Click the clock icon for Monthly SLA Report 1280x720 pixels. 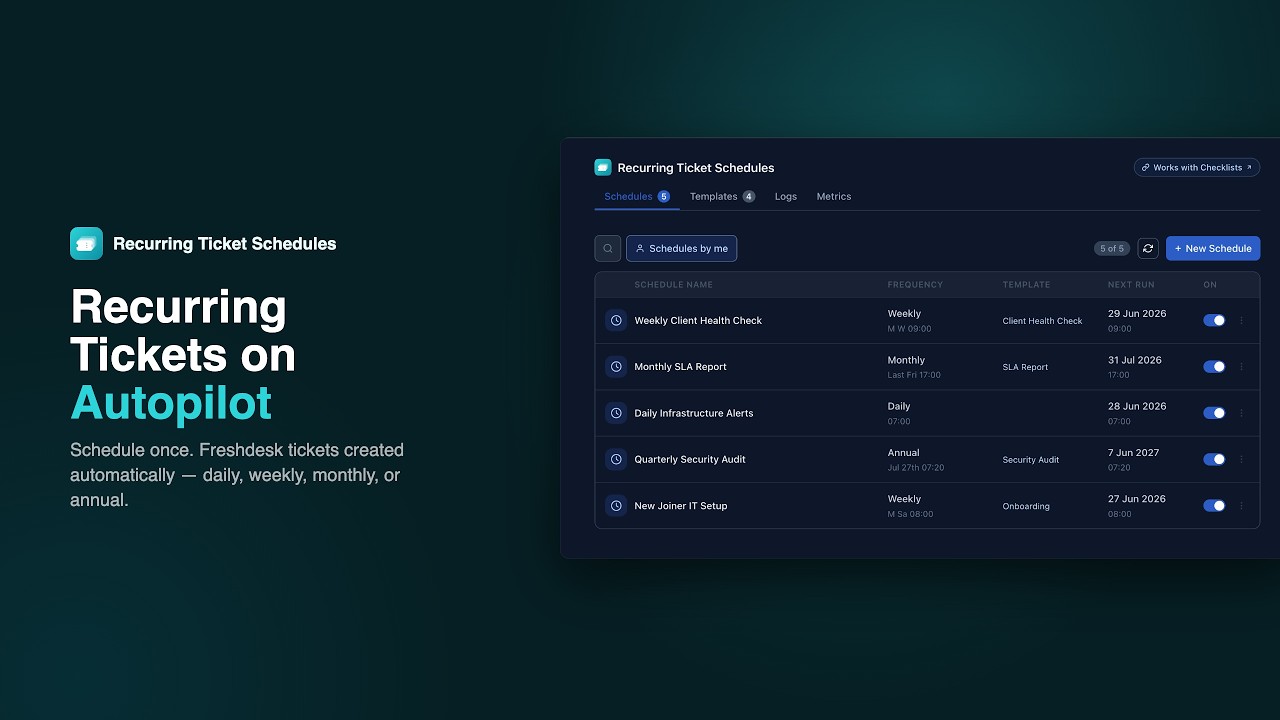[x=616, y=366]
